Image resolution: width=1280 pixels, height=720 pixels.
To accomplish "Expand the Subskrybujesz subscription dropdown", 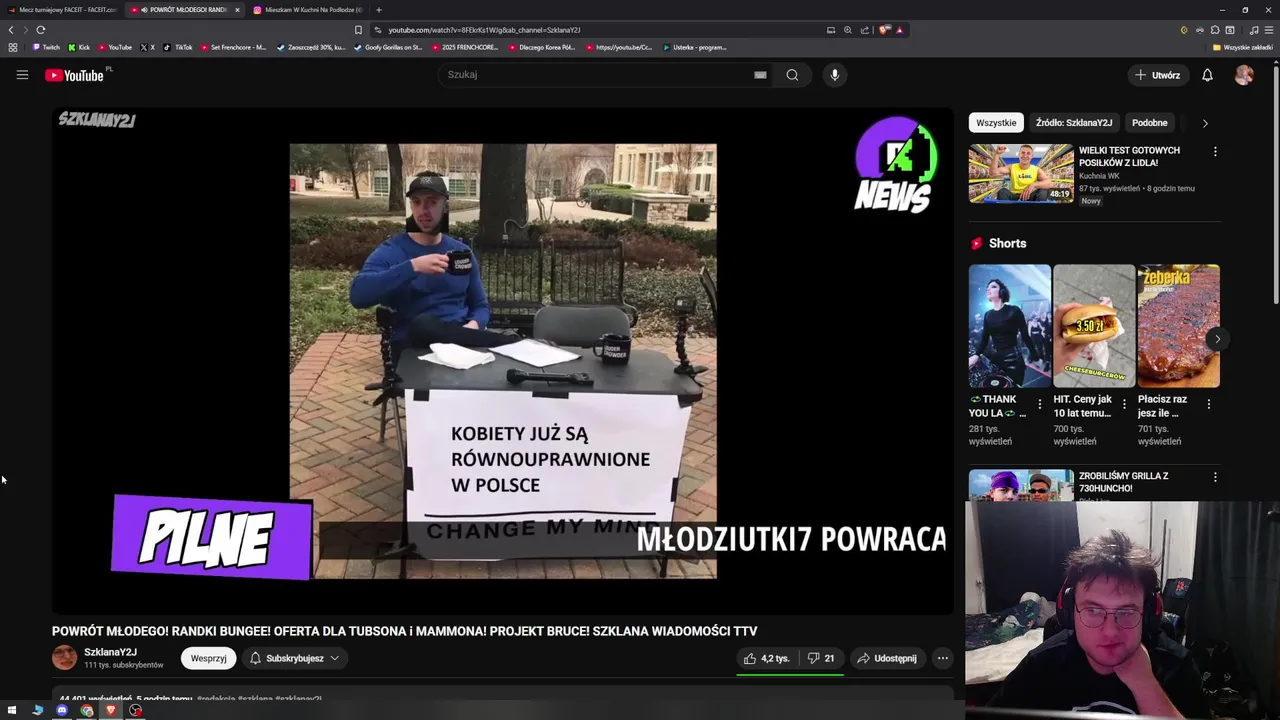I will (294, 658).
